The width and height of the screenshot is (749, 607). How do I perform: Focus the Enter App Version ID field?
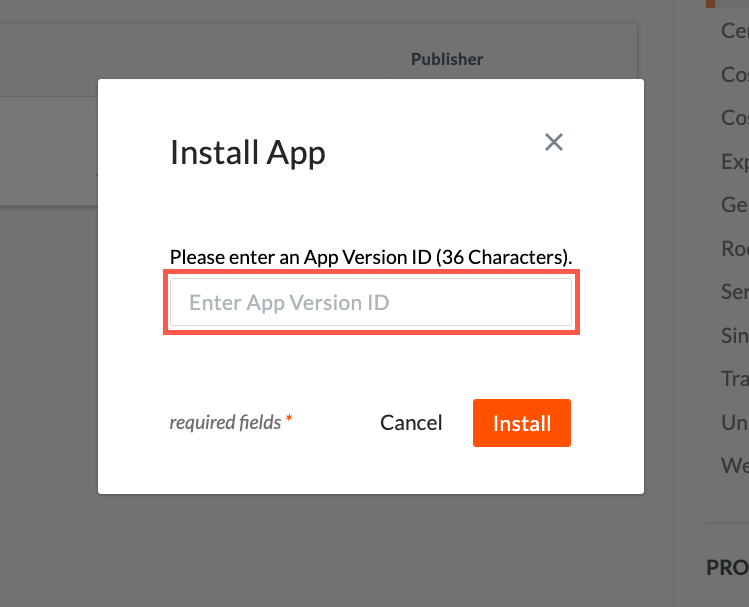coord(371,302)
